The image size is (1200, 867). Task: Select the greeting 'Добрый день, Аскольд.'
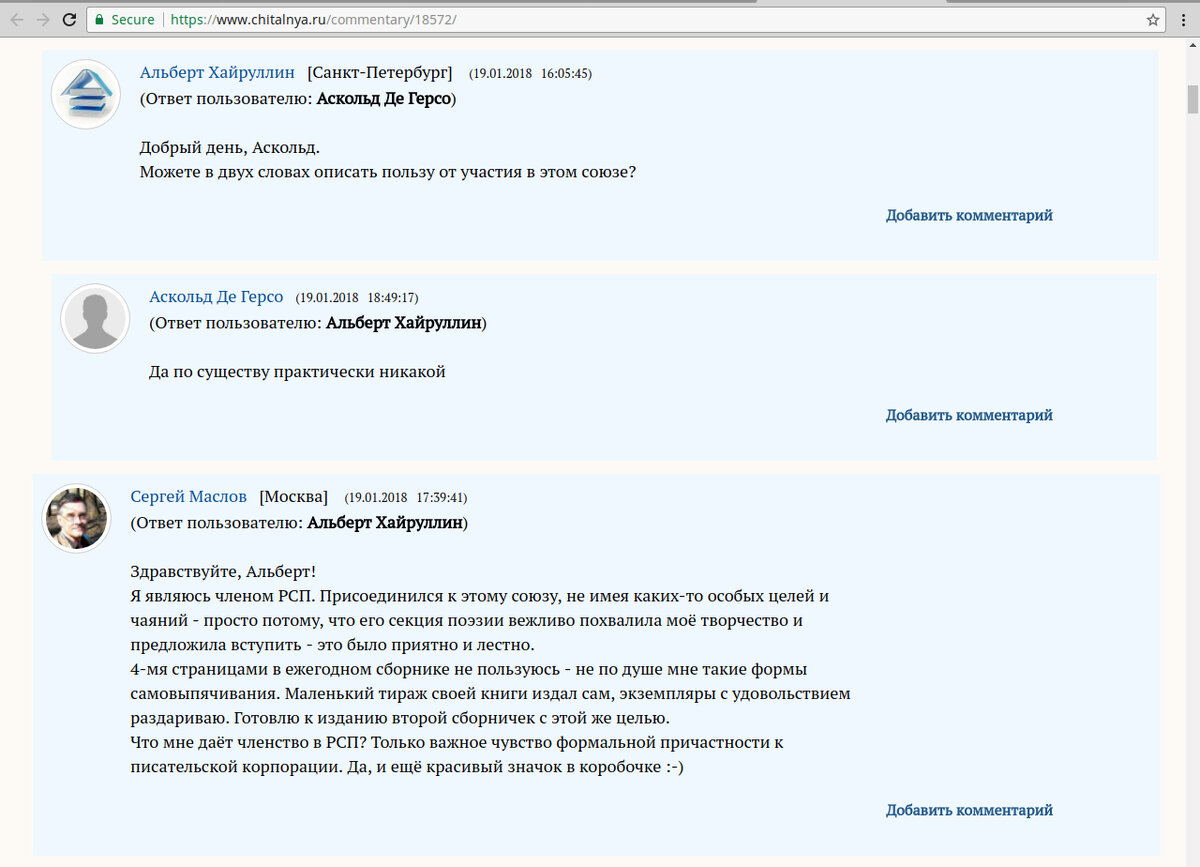click(230, 148)
